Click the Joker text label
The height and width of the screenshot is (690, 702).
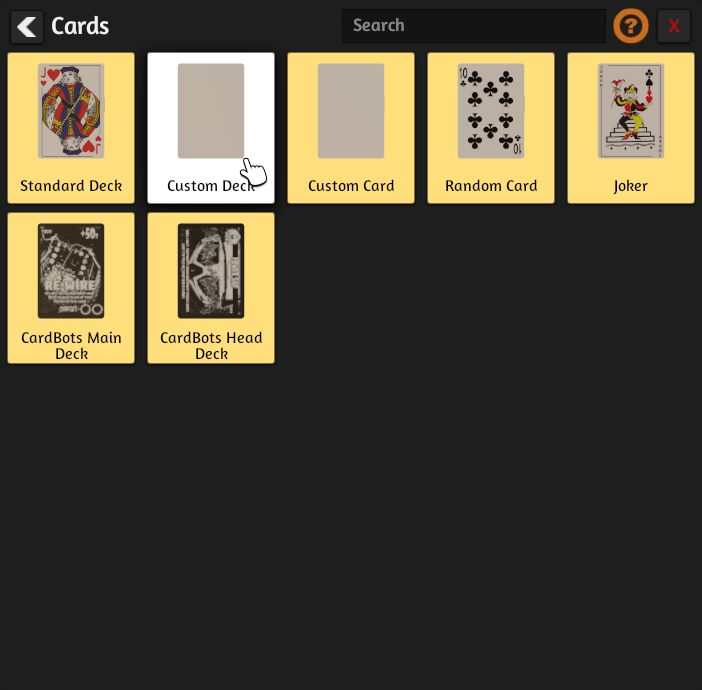click(631, 186)
